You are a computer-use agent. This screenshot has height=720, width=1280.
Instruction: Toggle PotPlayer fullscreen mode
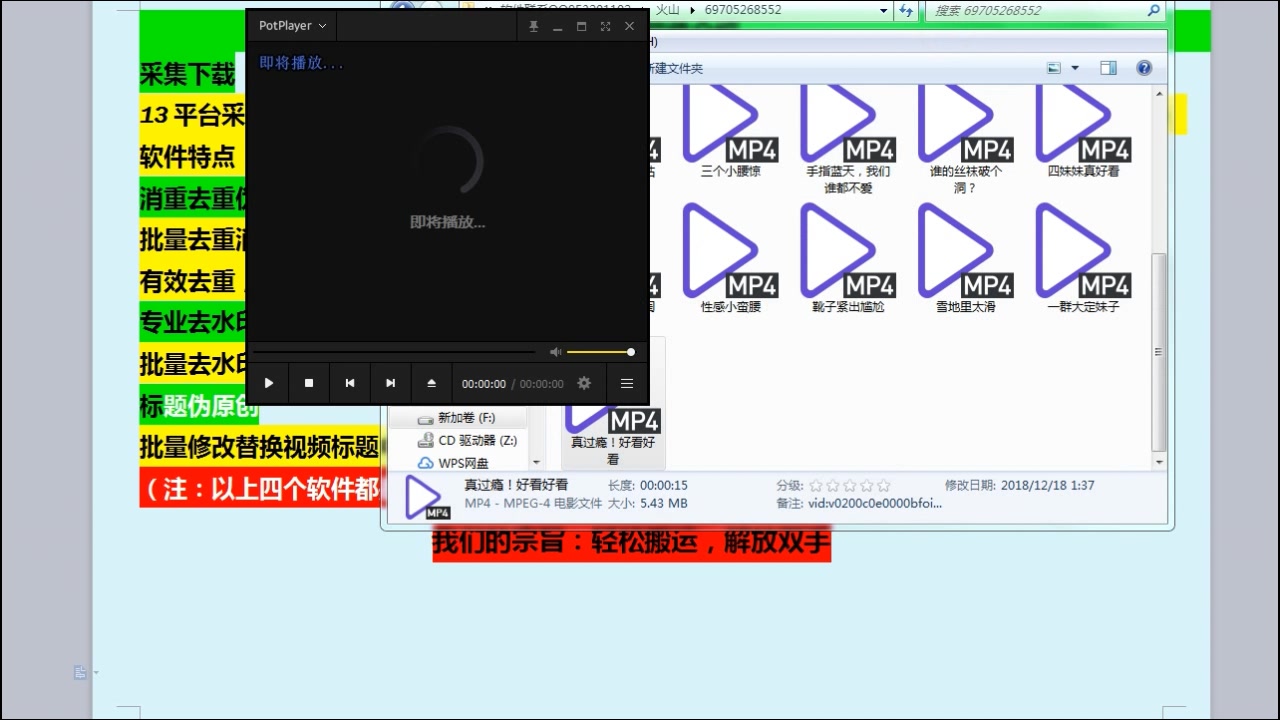(x=605, y=26)
